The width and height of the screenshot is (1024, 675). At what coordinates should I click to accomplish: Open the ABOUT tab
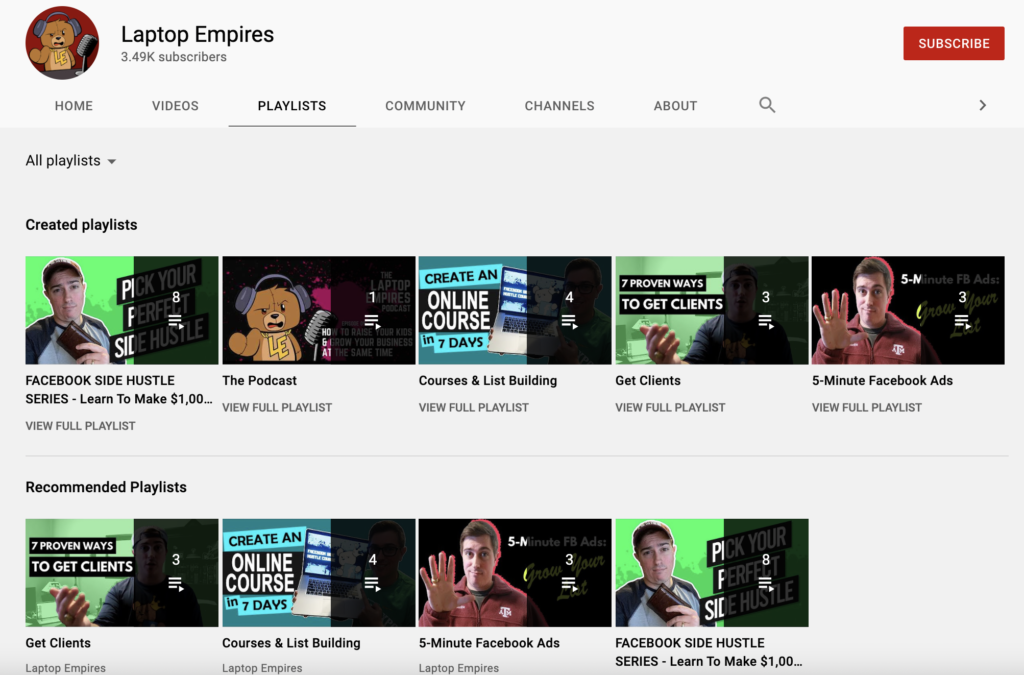(x=675, y=106)
